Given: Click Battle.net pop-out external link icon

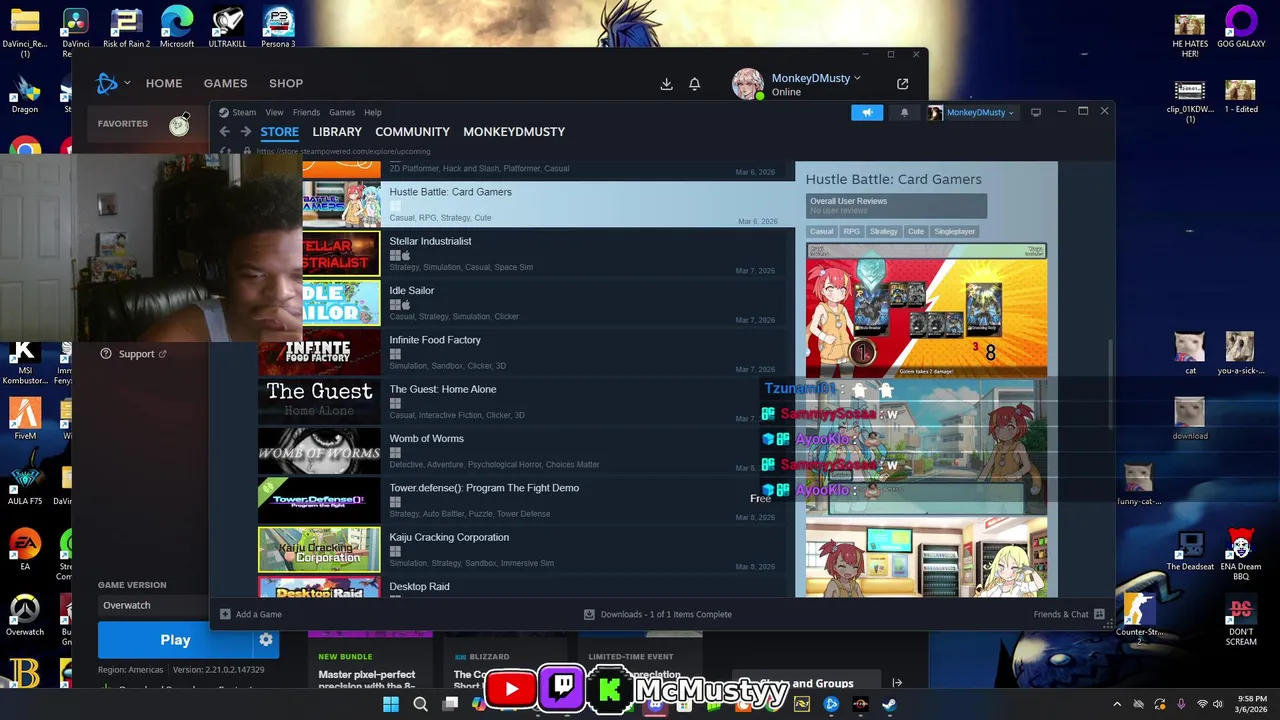Looking at the screenshot, I should pyautogui.click(x=903, y=84).
